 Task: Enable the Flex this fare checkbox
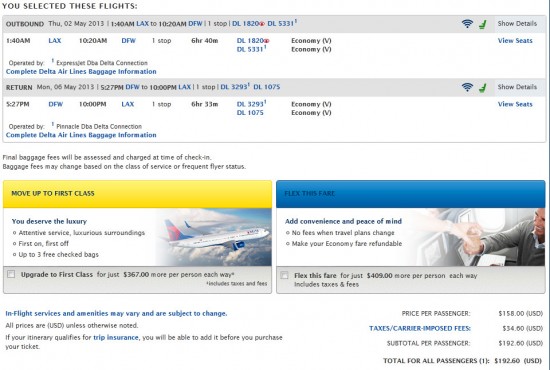coord(284,275)
